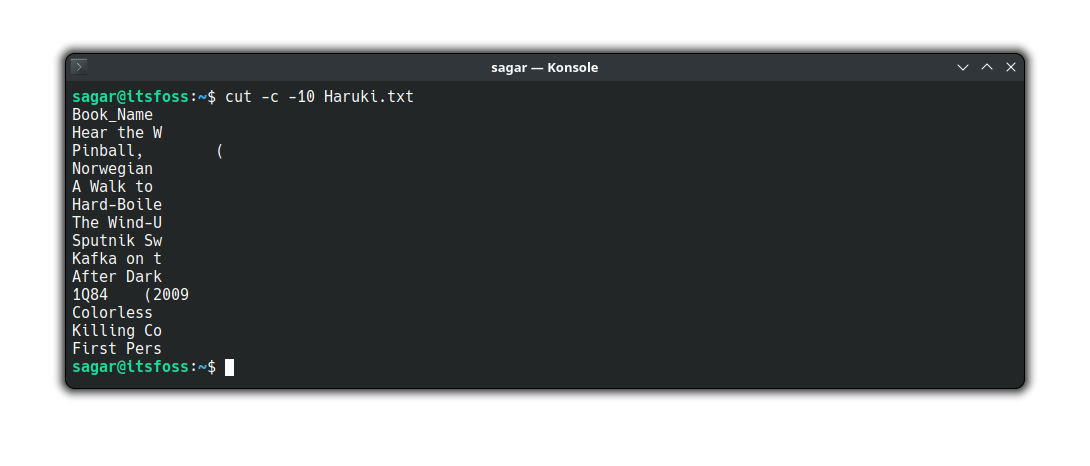Image resolution: width=1090 pixels, height=466 pixels.
Task: Click the 'Hear the W' output line
Action: [117, 133]
